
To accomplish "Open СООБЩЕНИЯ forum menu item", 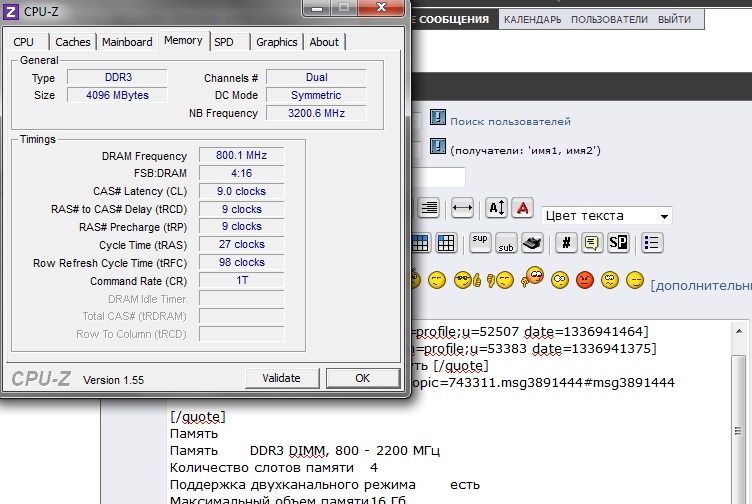I will tap(454, 20).
